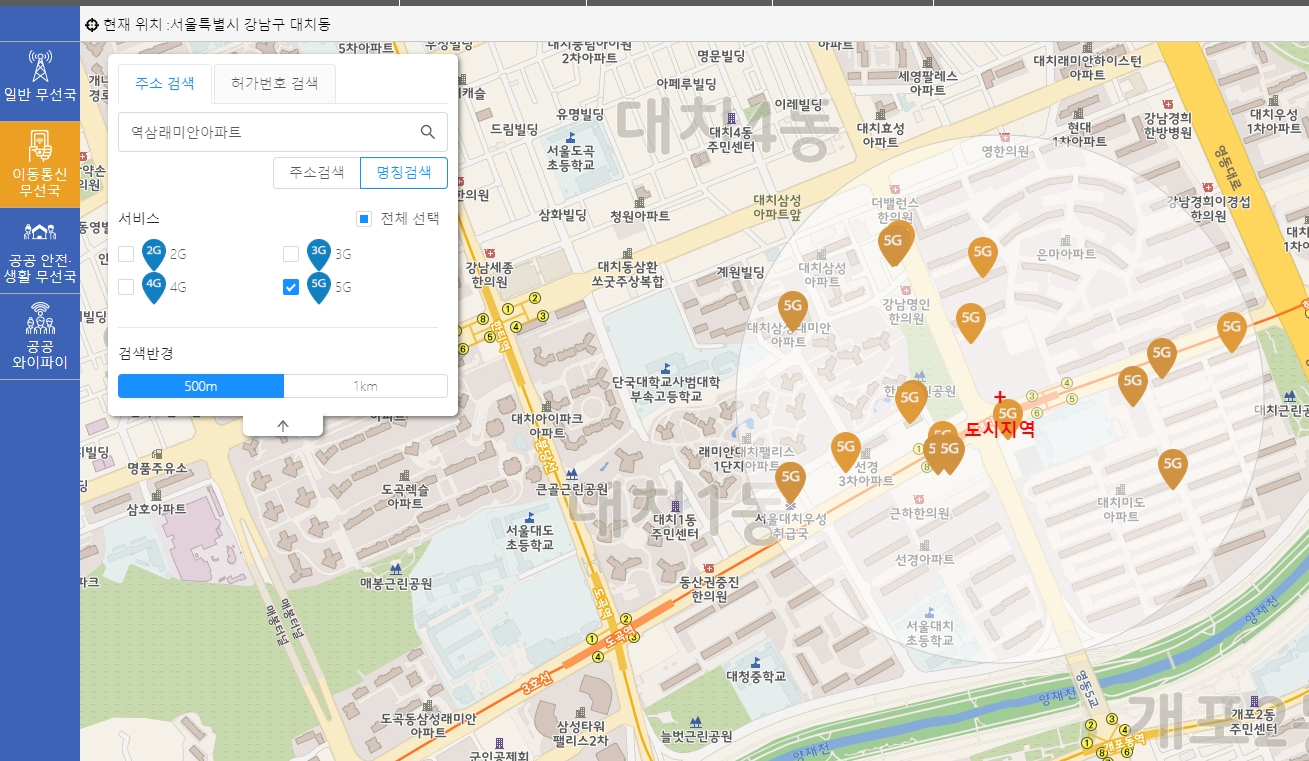Viewport: 1309px width, 761px height.
Task: Select the 5G marker on 대치삼성래미안아파트
Action: point(792,310)
